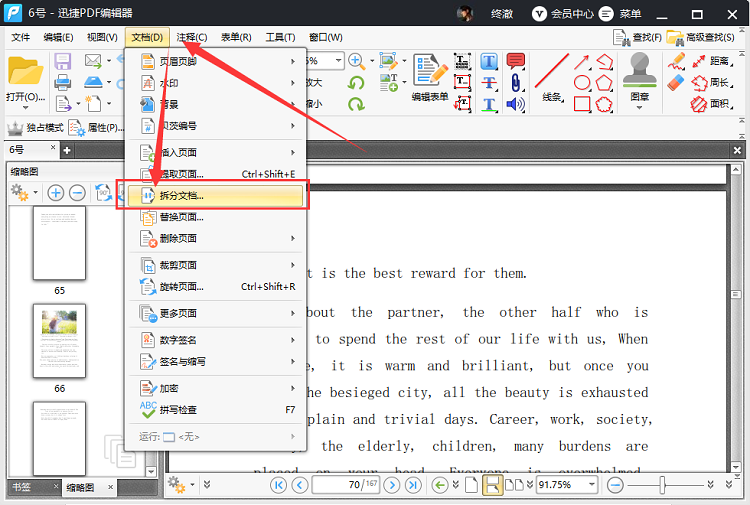Select the eraser tool icon
The width and height of the screenshot is (750, 505).
[676, 82]
